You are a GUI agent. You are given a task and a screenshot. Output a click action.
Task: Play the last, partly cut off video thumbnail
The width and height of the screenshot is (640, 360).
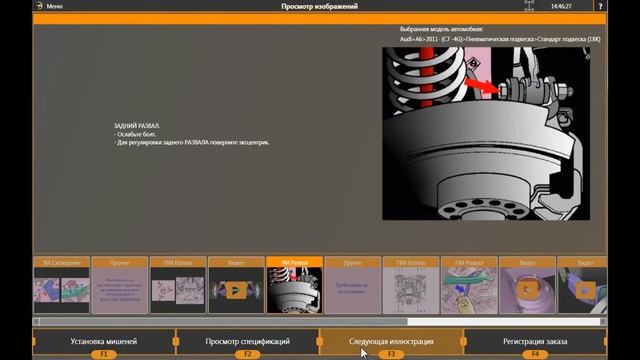pos(582,285)
